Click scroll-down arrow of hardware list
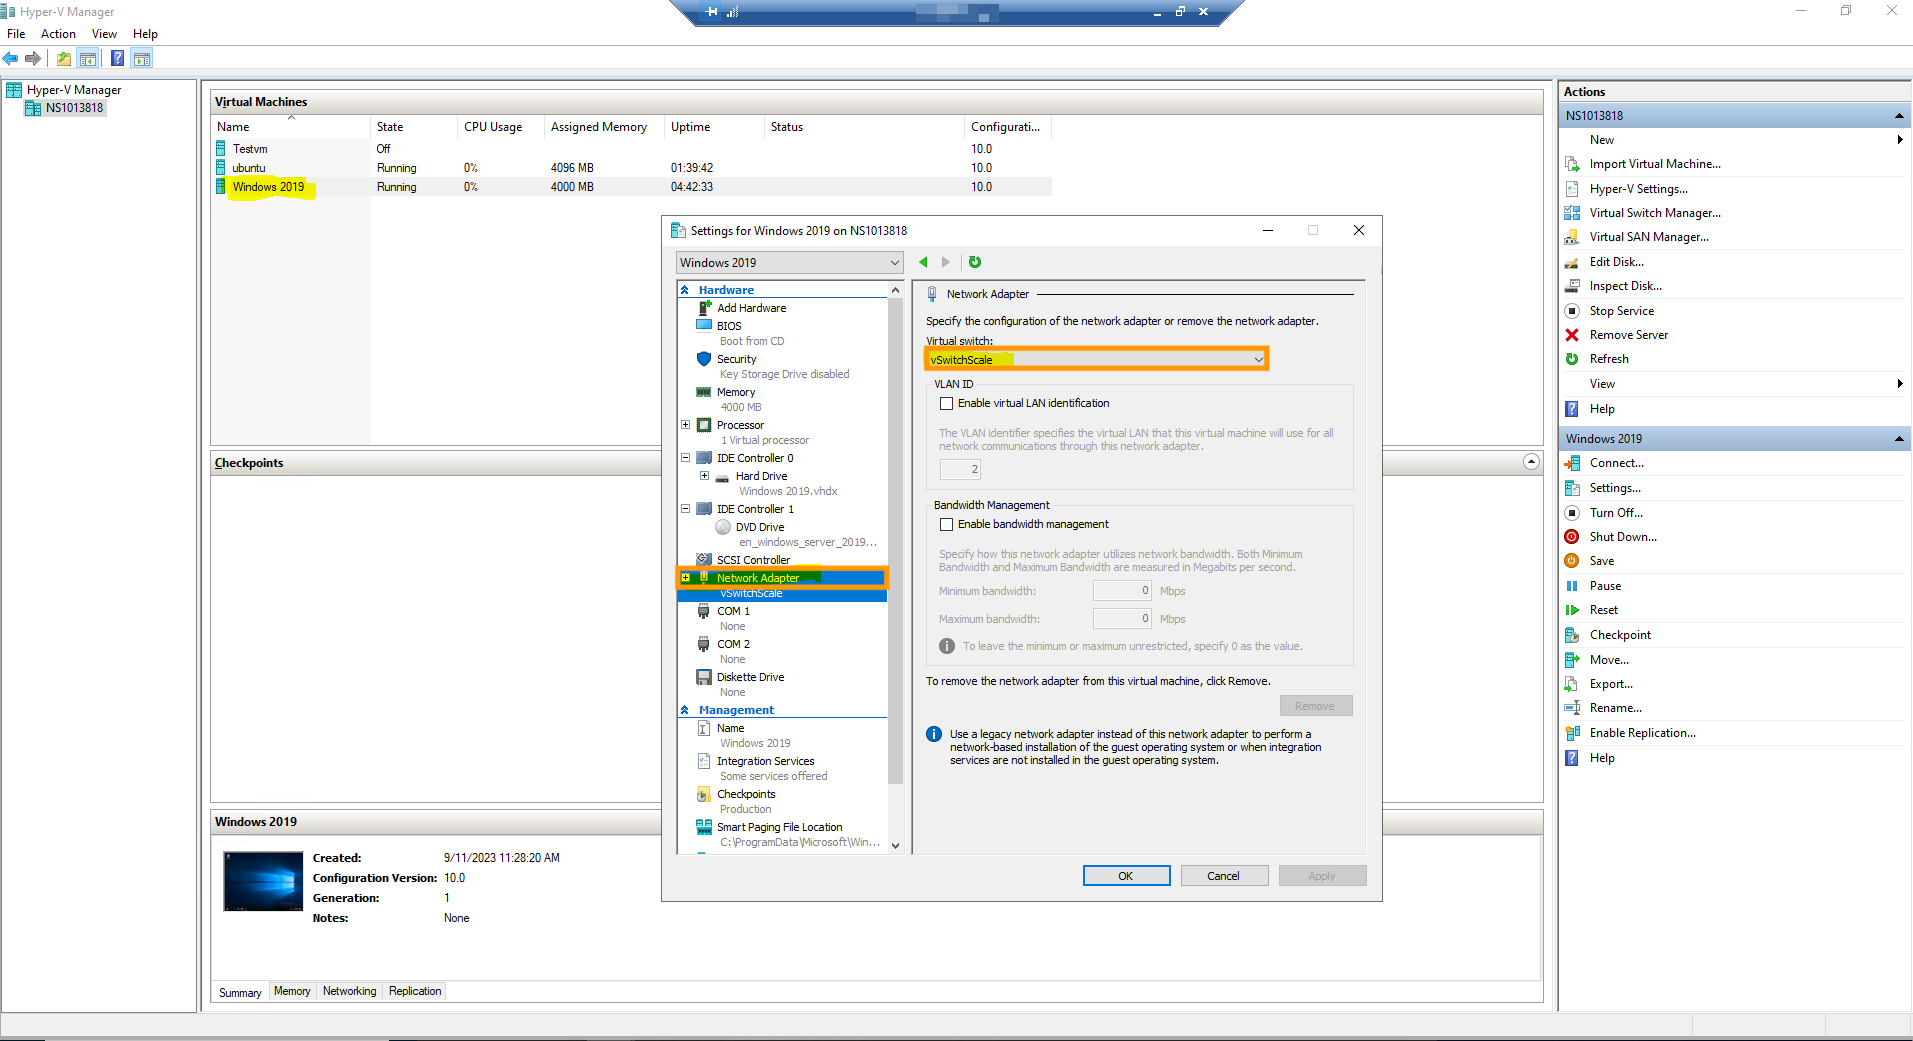 [x=895, y=846]
